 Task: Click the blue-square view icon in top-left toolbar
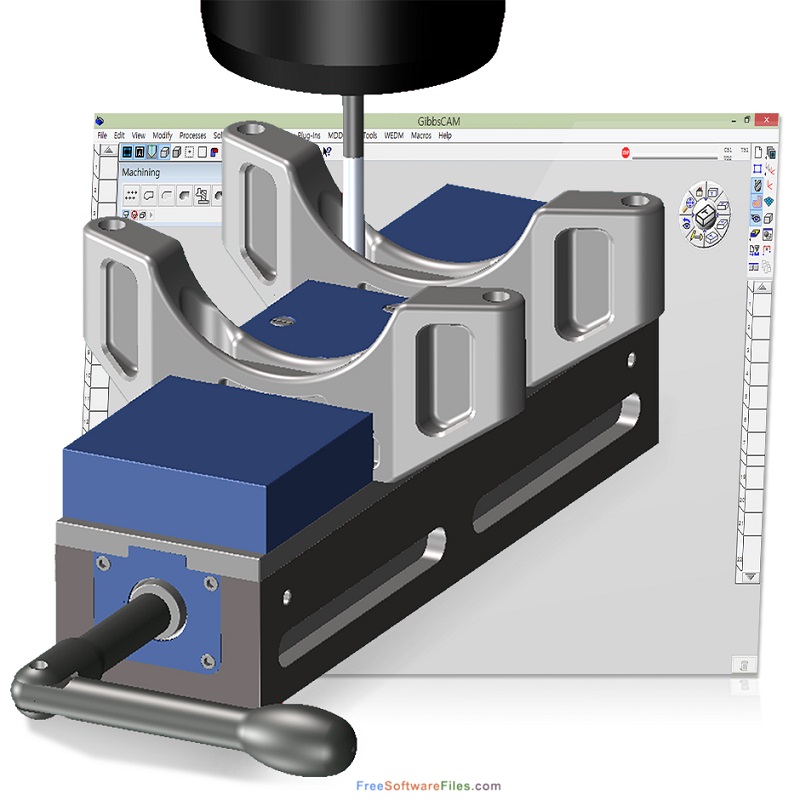(127, 152)
